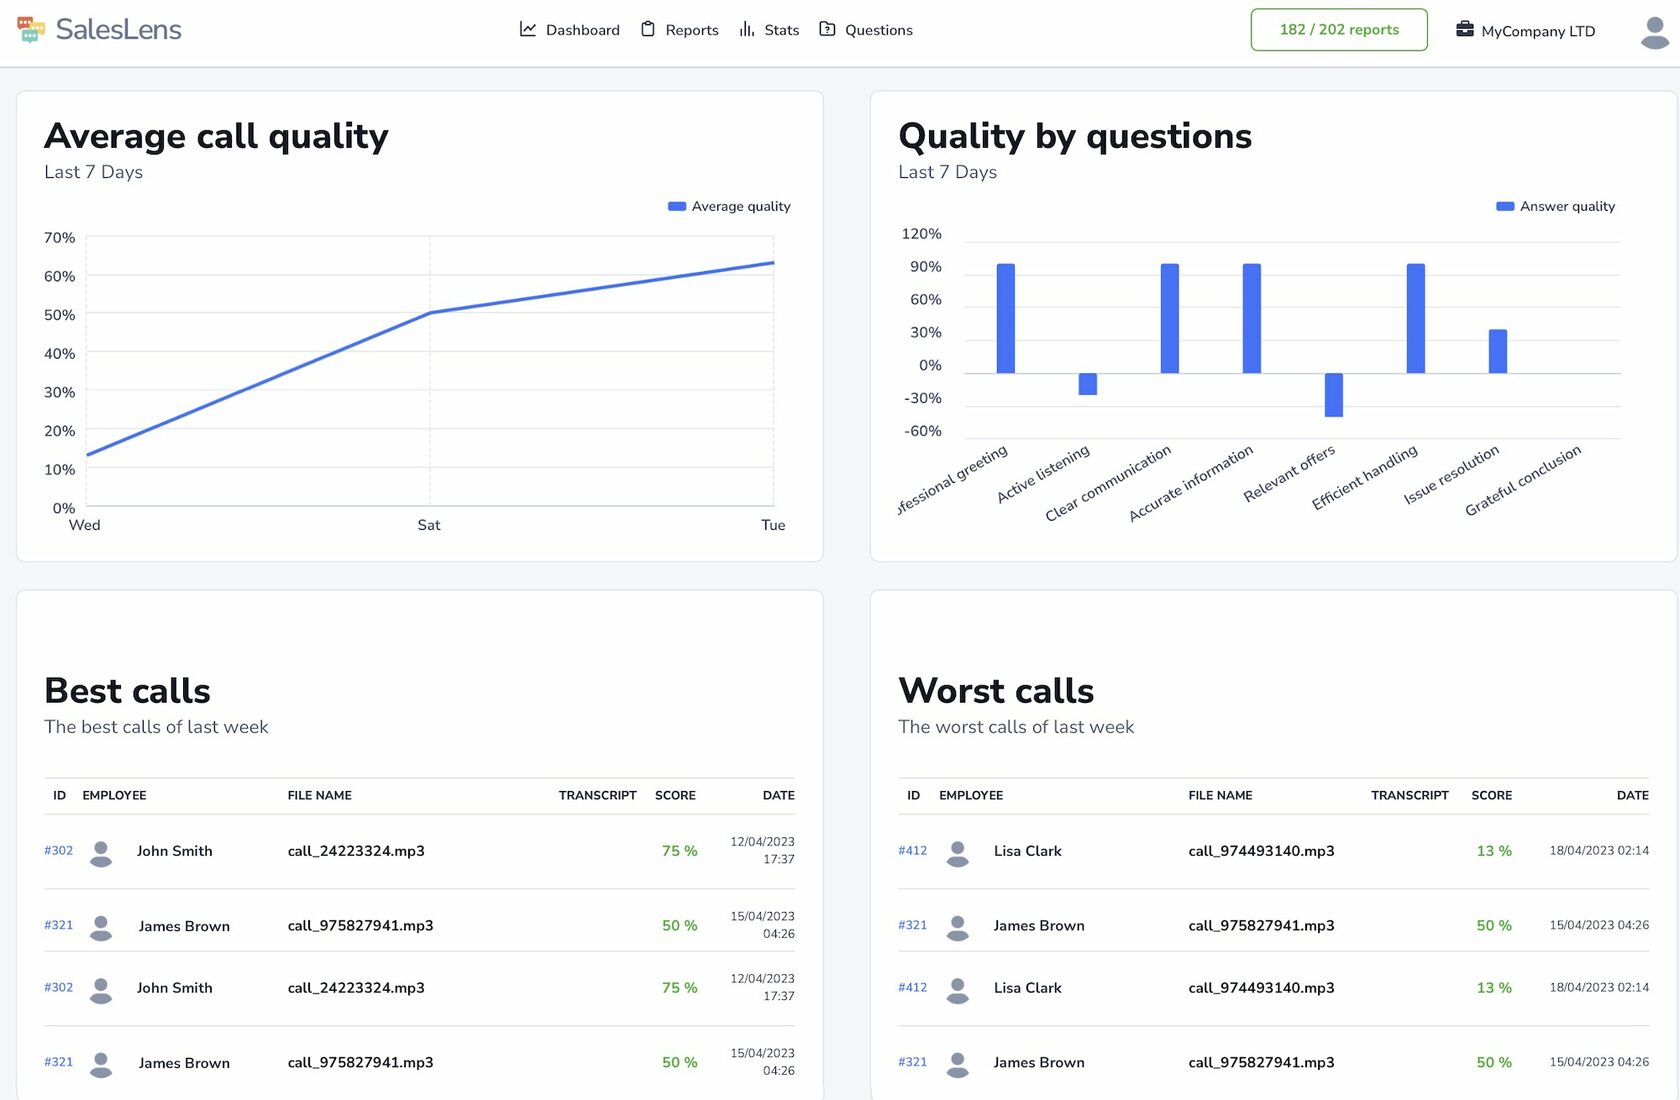Open report #412 for Lisa Clark

pyautogui.click(x=912, y=850)
